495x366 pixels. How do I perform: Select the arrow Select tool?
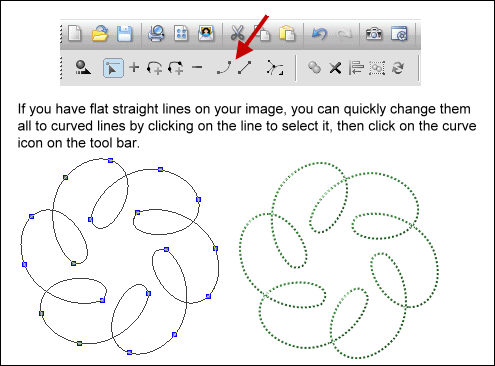[113, 68]
